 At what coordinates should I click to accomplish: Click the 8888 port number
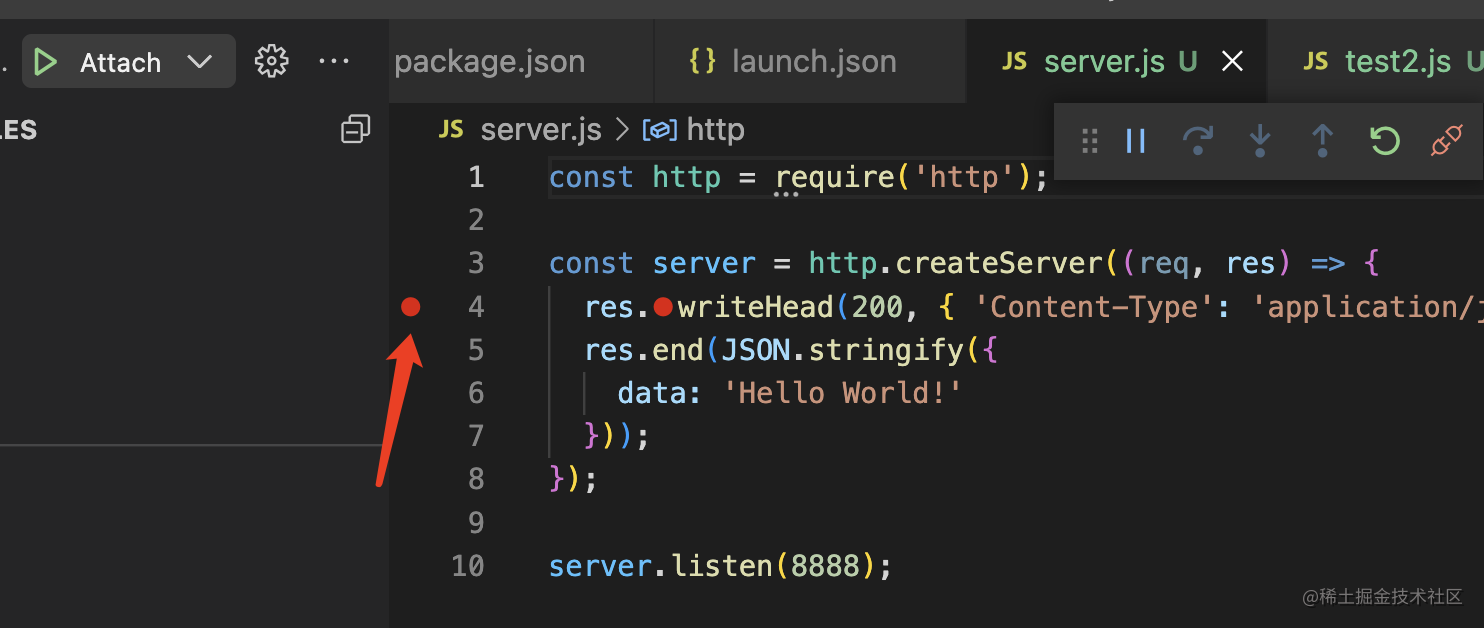(x=825, y=566)
